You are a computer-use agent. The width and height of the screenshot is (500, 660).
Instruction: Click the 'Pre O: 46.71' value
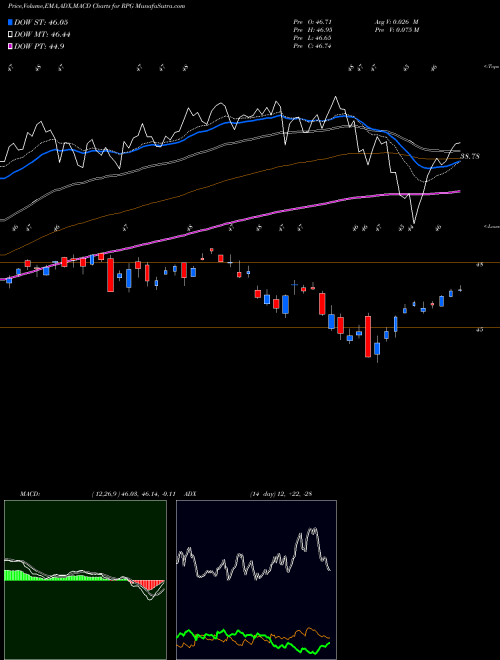[313, 21]
